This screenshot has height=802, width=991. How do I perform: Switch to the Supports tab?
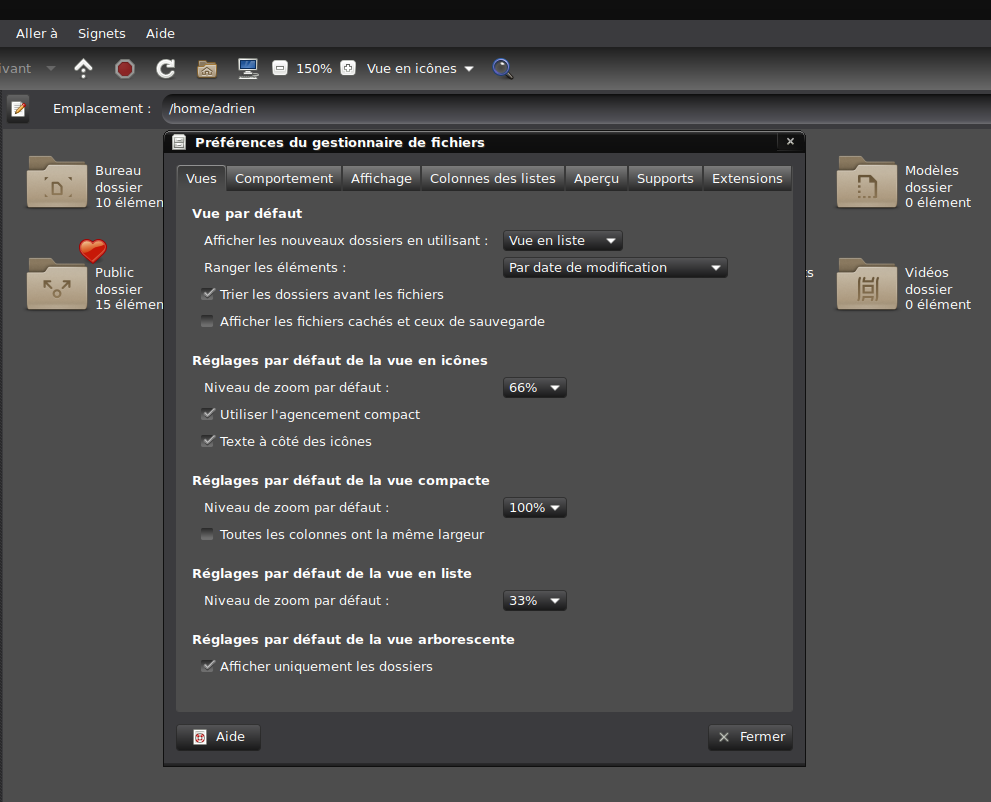pyautogui.click(x=665, y=179)
